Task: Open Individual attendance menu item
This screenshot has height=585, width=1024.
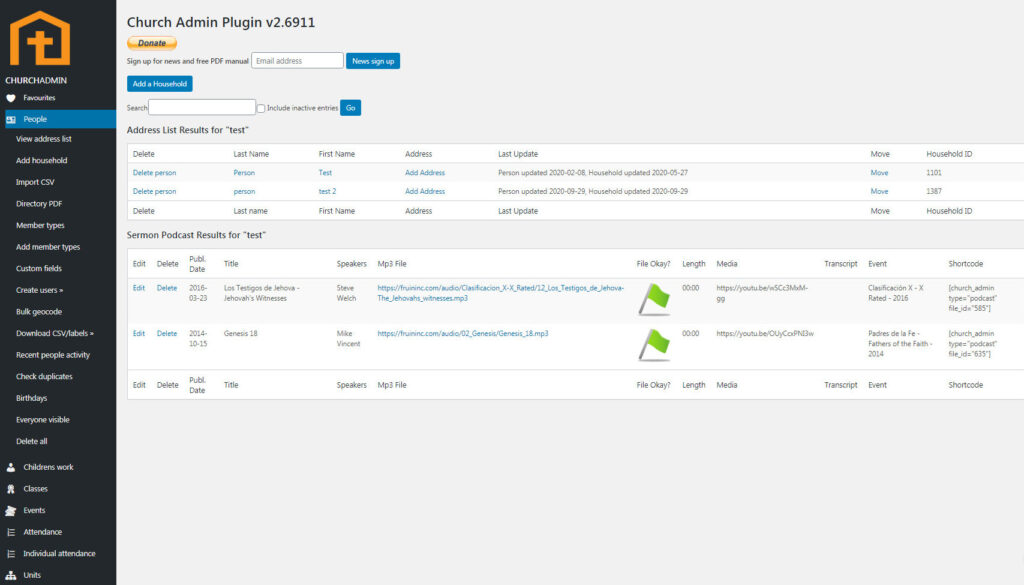Action: coord(59,553)
